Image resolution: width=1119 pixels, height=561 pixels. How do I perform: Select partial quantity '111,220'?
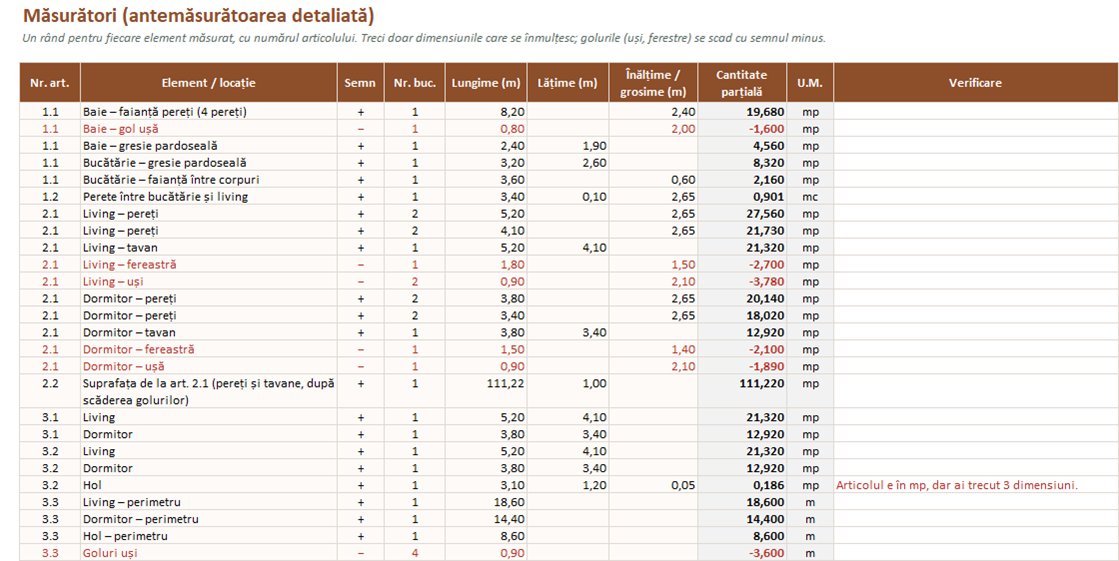[742, 392]
